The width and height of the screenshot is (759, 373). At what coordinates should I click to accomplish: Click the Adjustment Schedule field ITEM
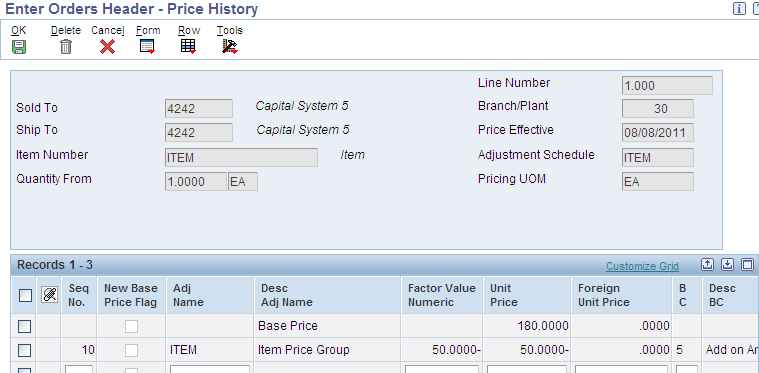657,158
